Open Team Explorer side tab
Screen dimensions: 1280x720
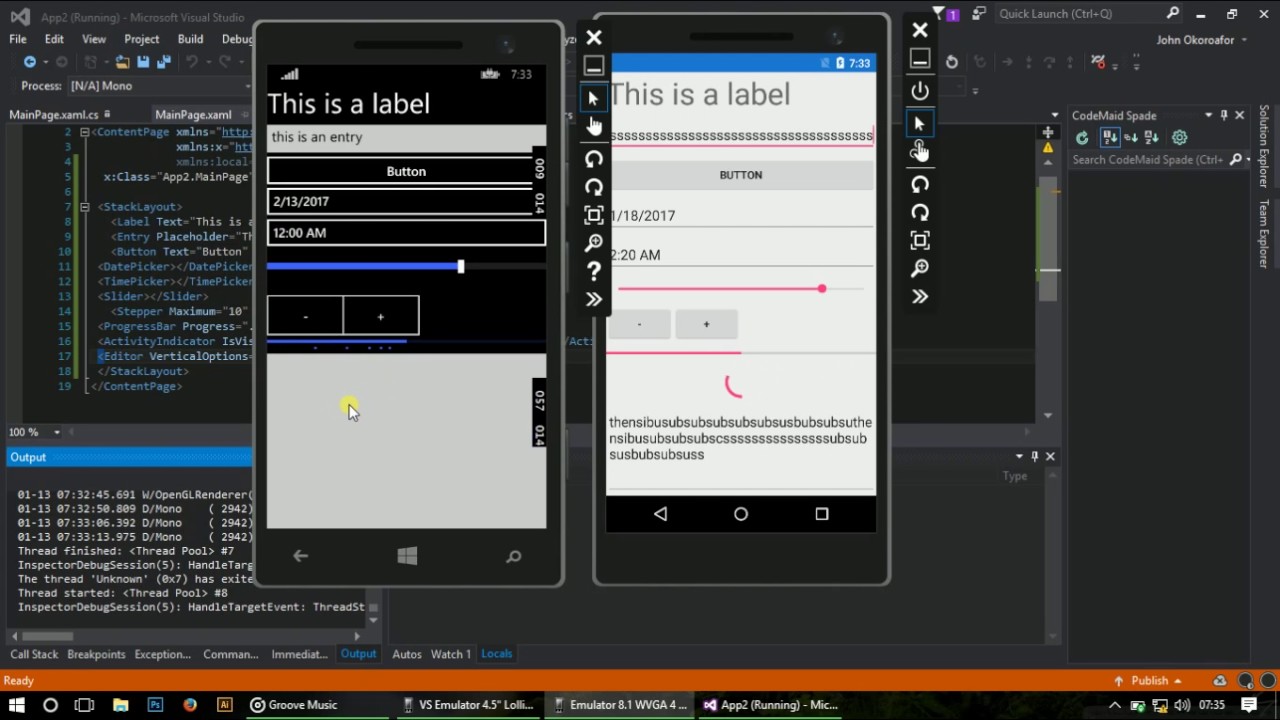click(1264, 234)
